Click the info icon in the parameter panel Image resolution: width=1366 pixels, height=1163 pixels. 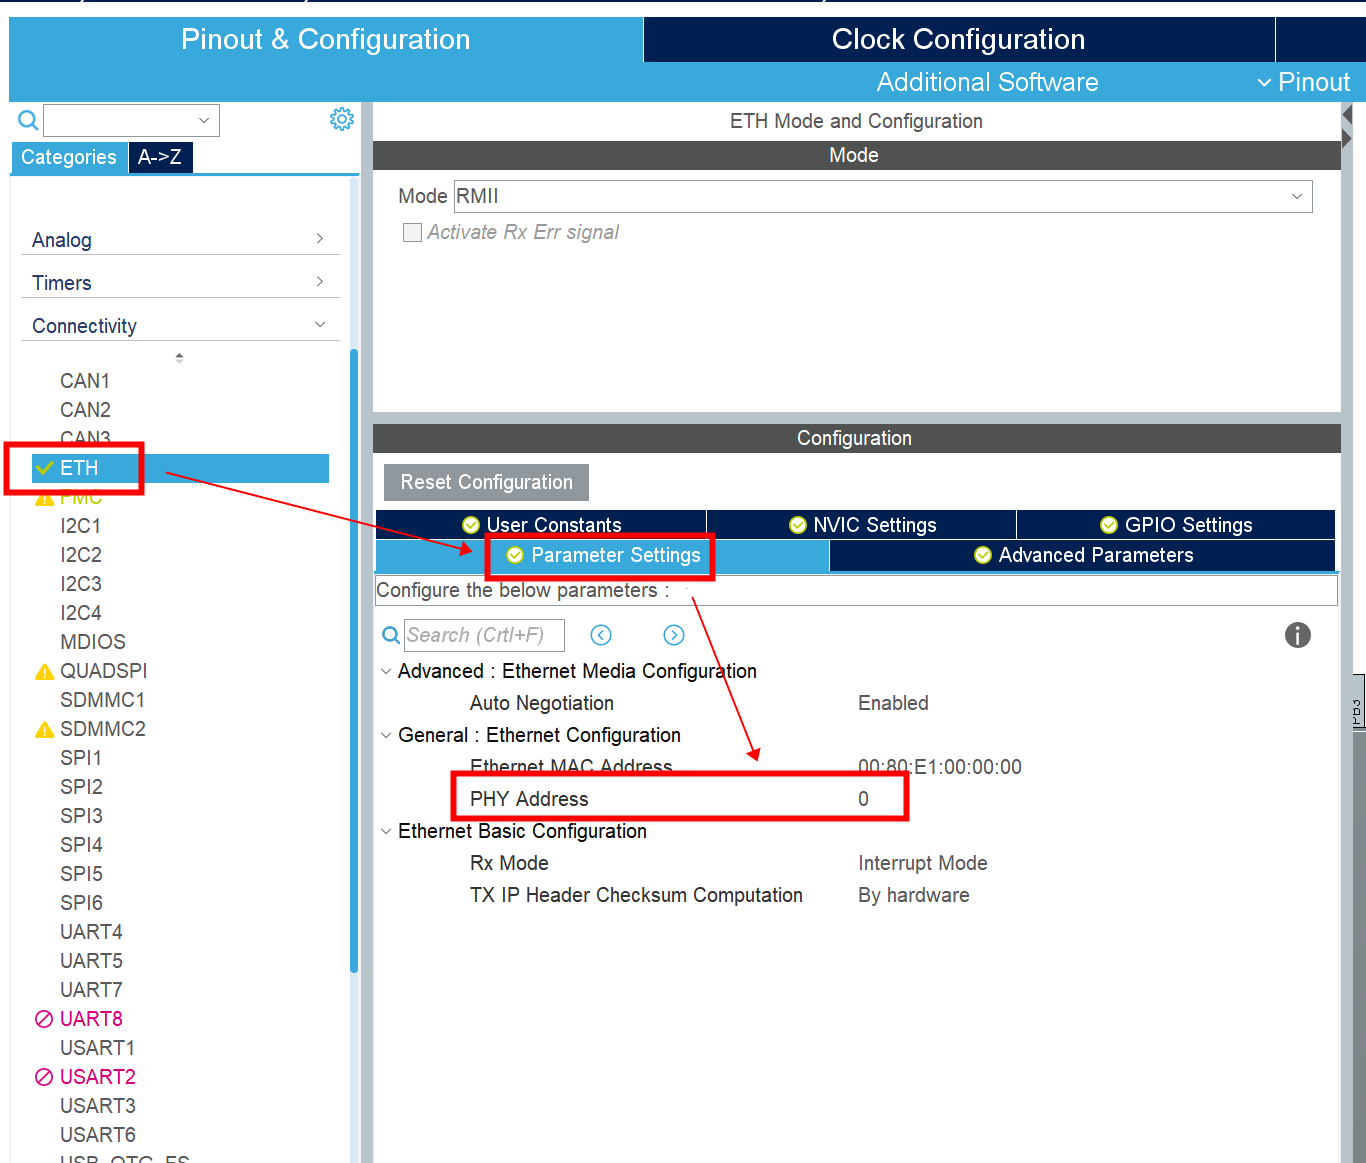(x=1297, y=635)
